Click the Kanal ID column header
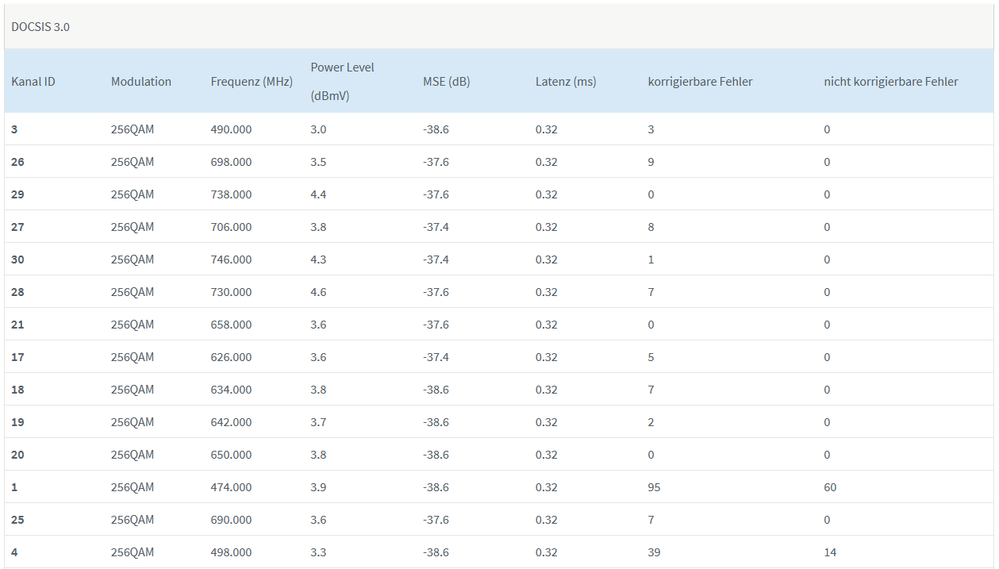The image size is (999, 569). (33, 81)
